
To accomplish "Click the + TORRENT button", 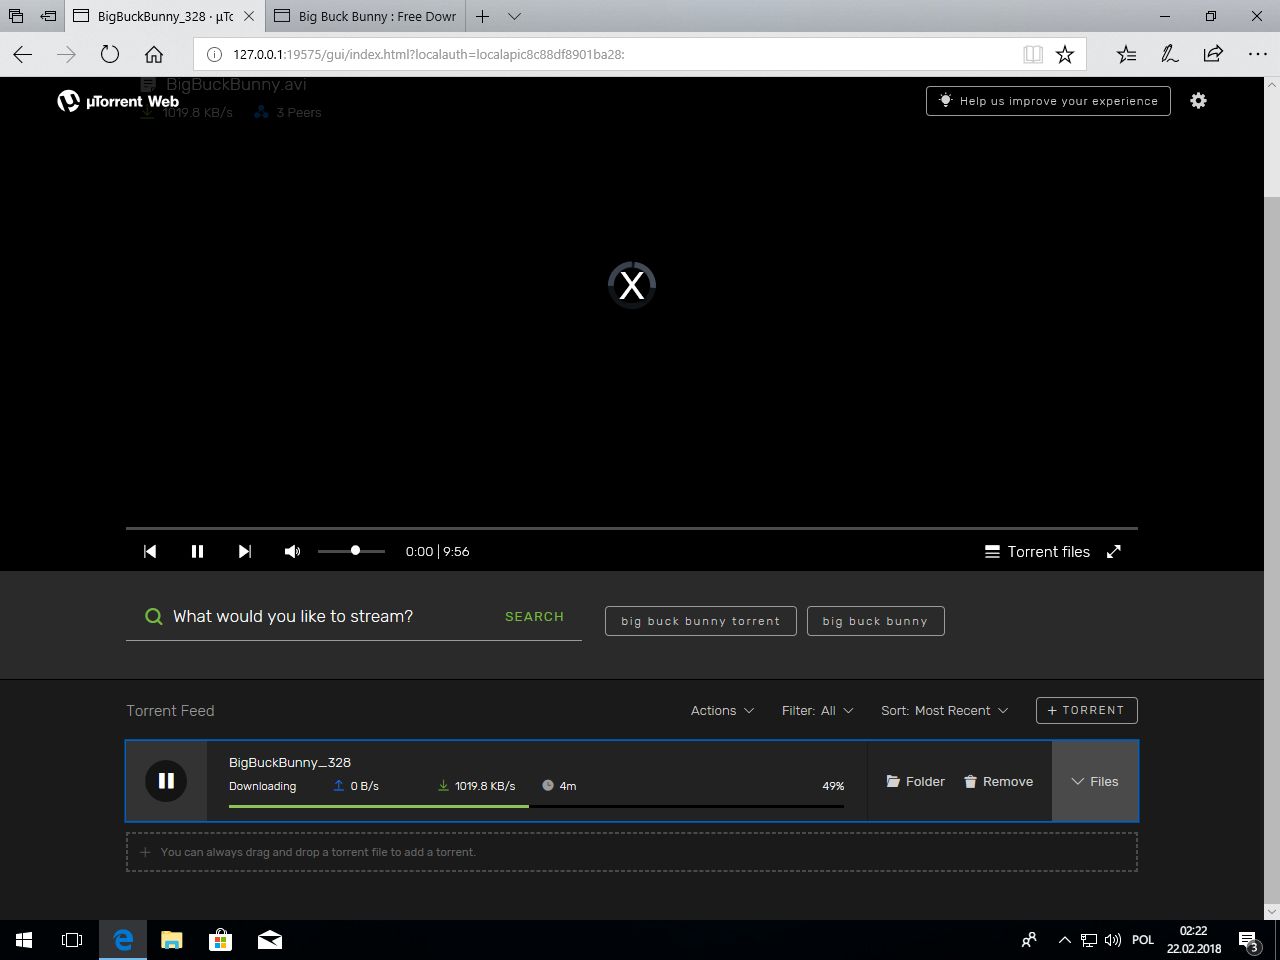I will (1087, 710).
